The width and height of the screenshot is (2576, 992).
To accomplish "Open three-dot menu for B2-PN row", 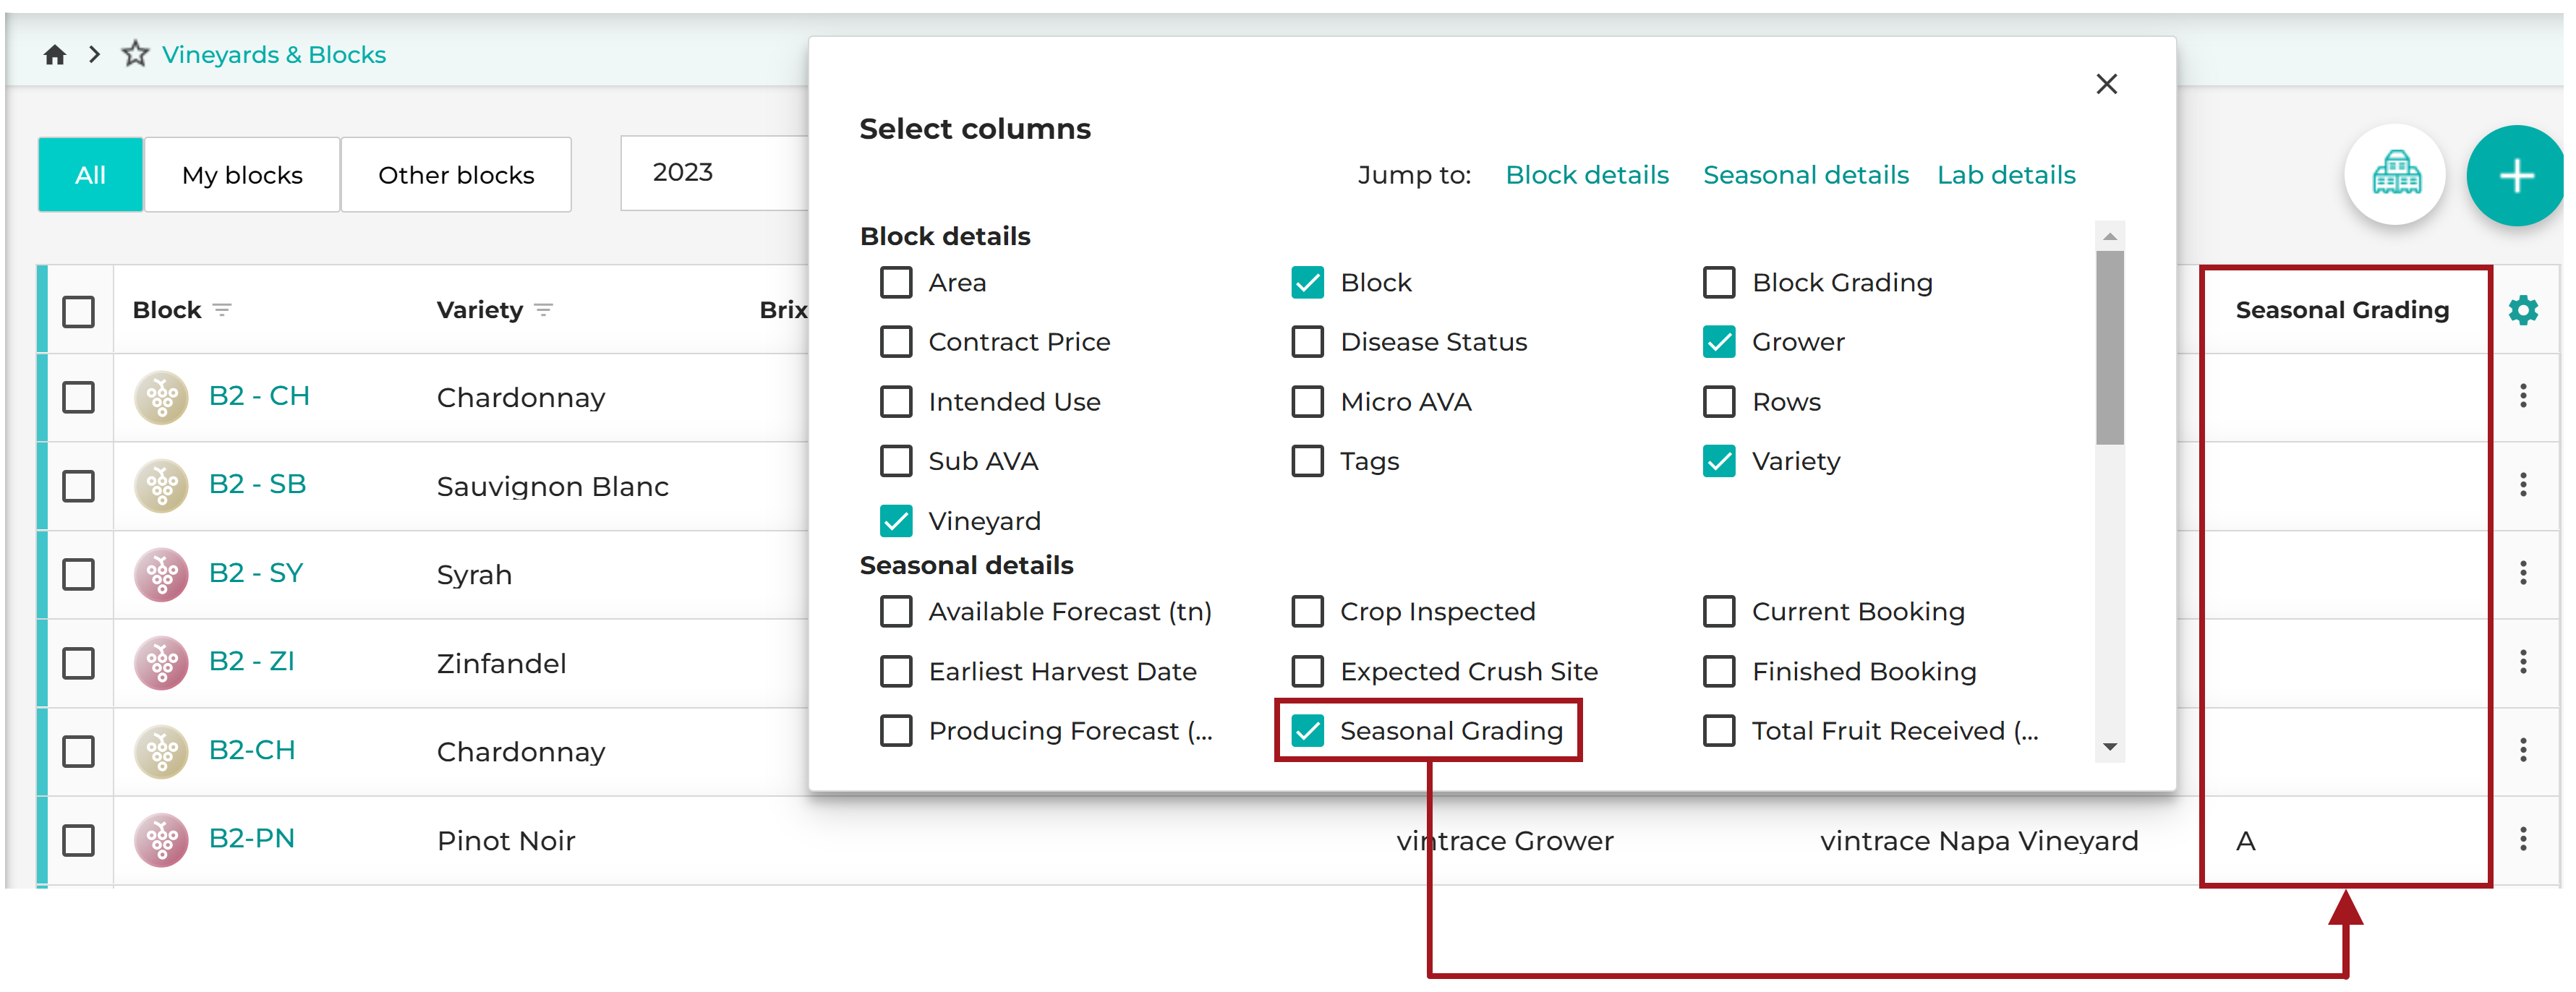I will point(2523,839).
